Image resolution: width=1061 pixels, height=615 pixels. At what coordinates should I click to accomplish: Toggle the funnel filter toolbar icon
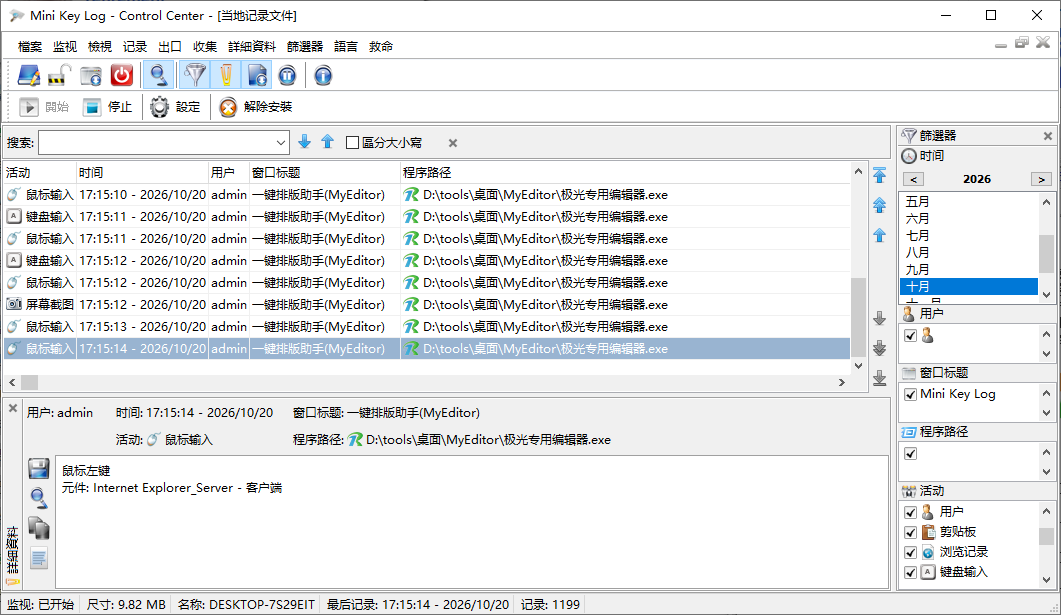(x=195, y=75)
